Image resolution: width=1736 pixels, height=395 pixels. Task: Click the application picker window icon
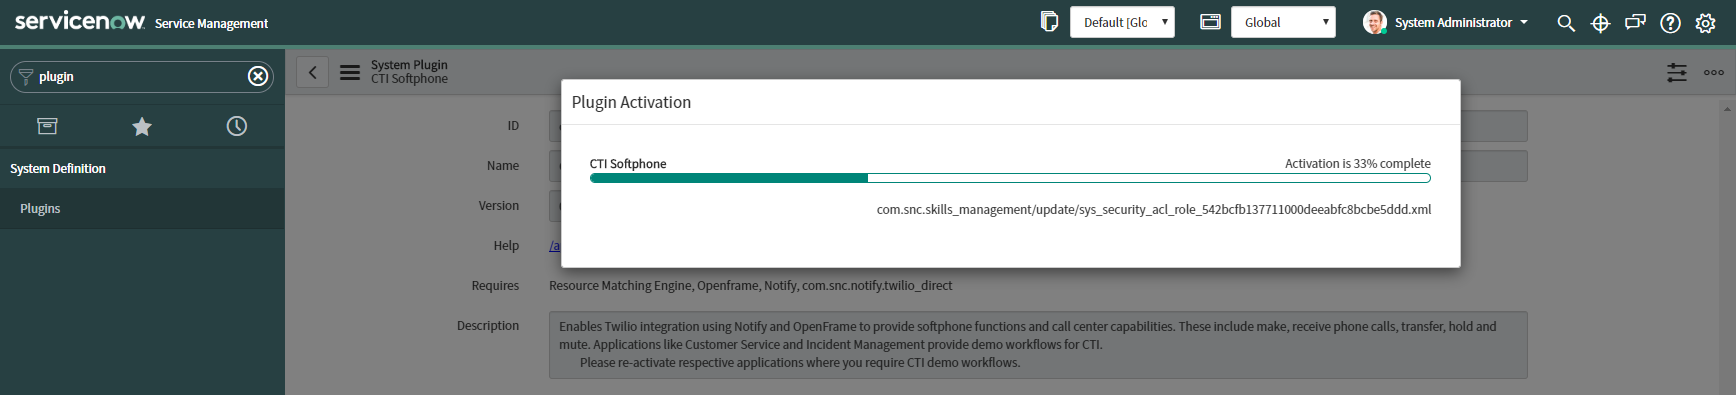1210,22
